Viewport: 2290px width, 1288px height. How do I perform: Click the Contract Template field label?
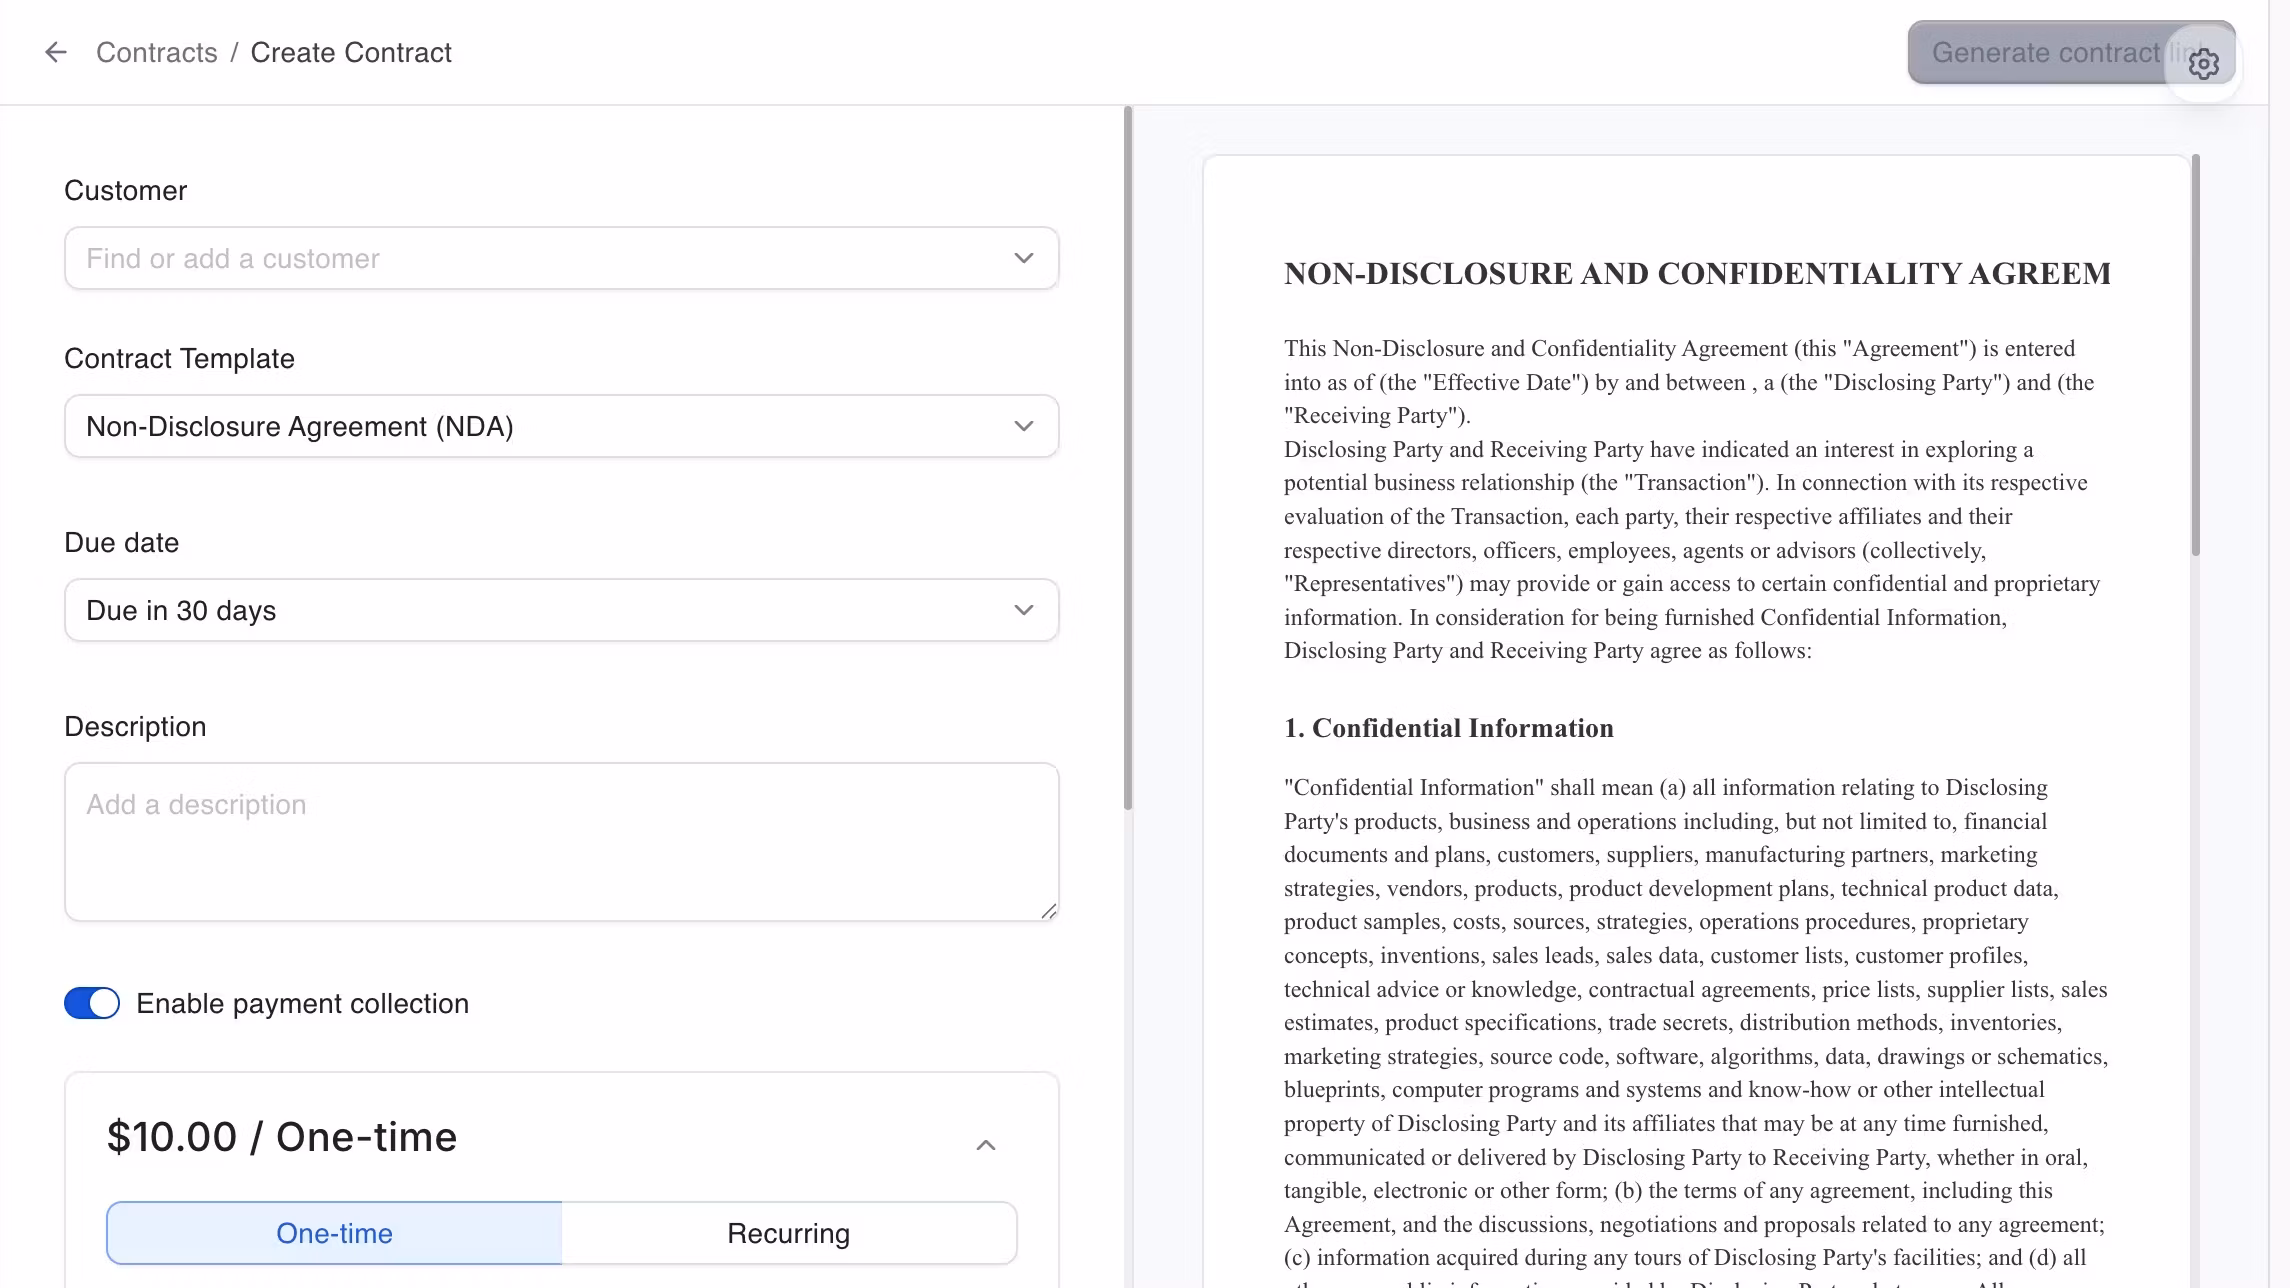(x=179, y=358)
